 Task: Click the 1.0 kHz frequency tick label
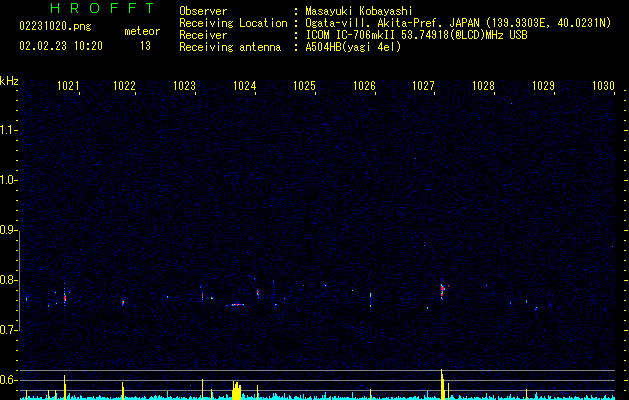(x=8, y=180)
